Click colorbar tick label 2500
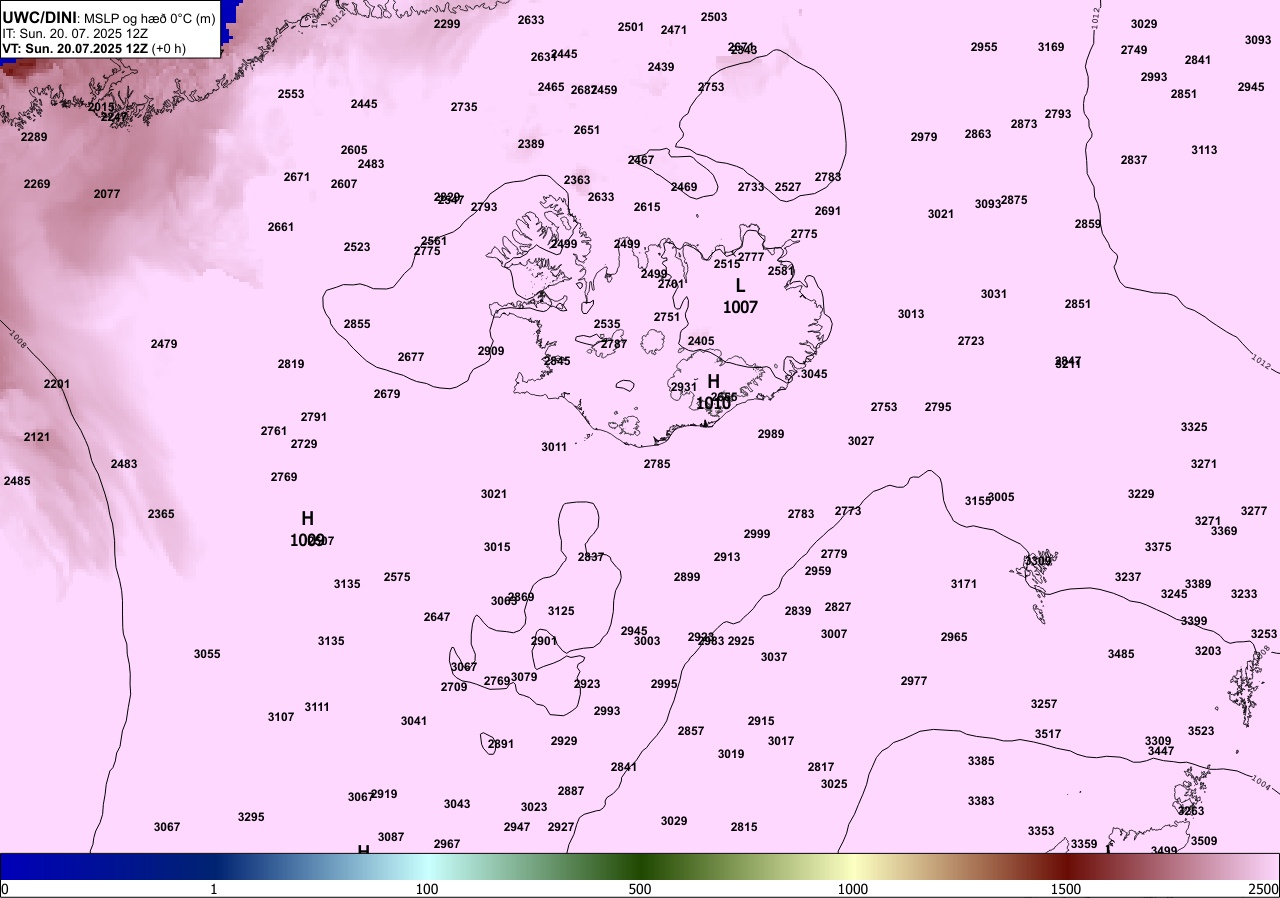This screenshot has height=898, width=1280. click(1263, 889)
